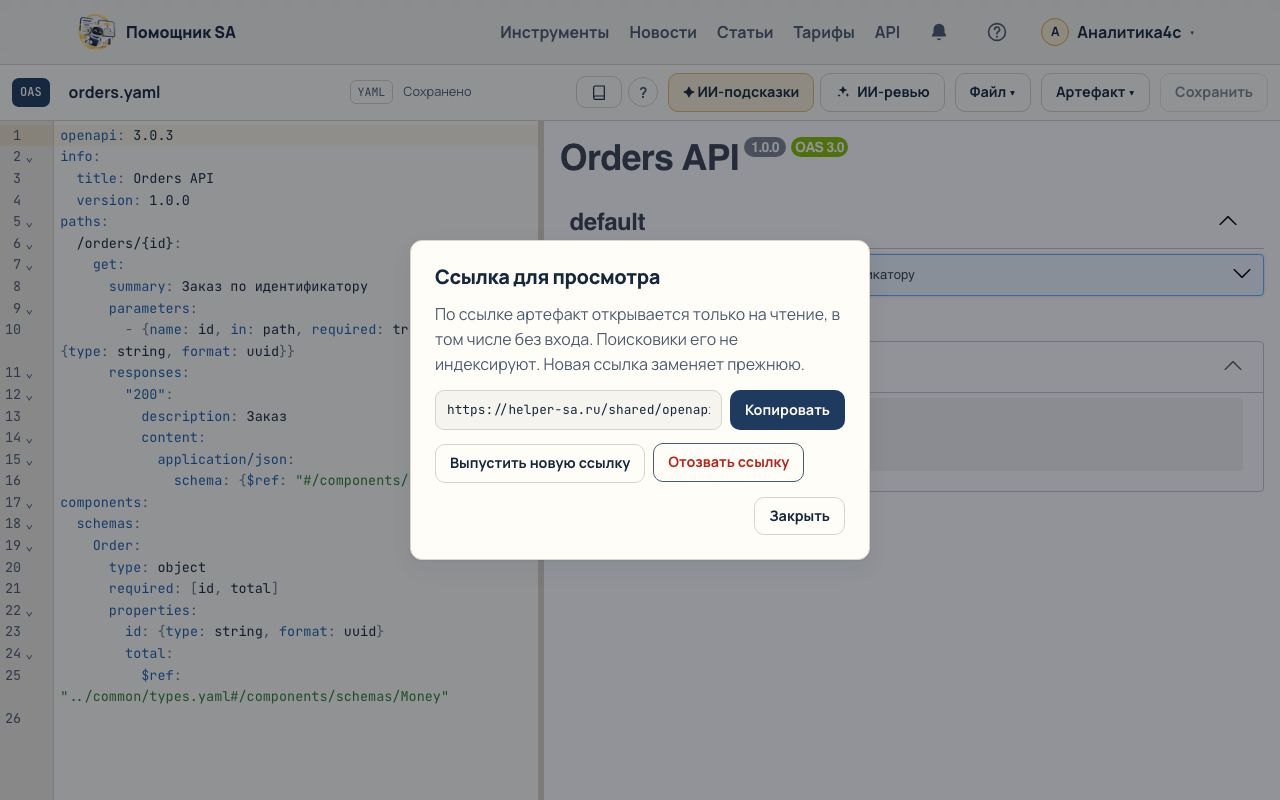Expand the GET operation row chevron
This screenshot has width=1280, height=800.
(1242, 274)
